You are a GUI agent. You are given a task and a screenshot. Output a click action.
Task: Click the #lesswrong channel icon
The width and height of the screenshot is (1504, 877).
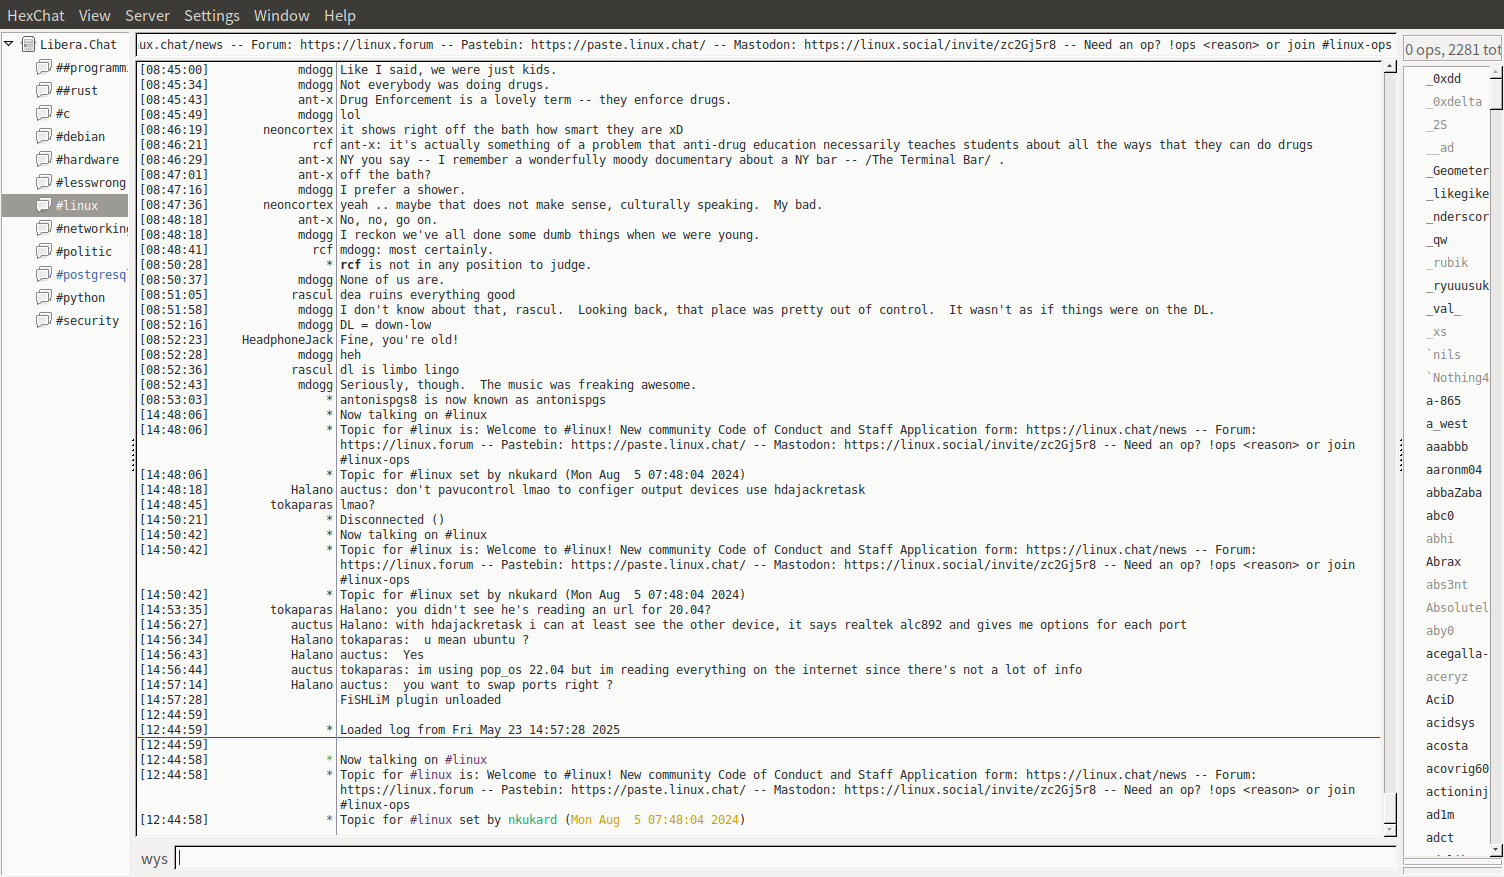tap(44, 182)
